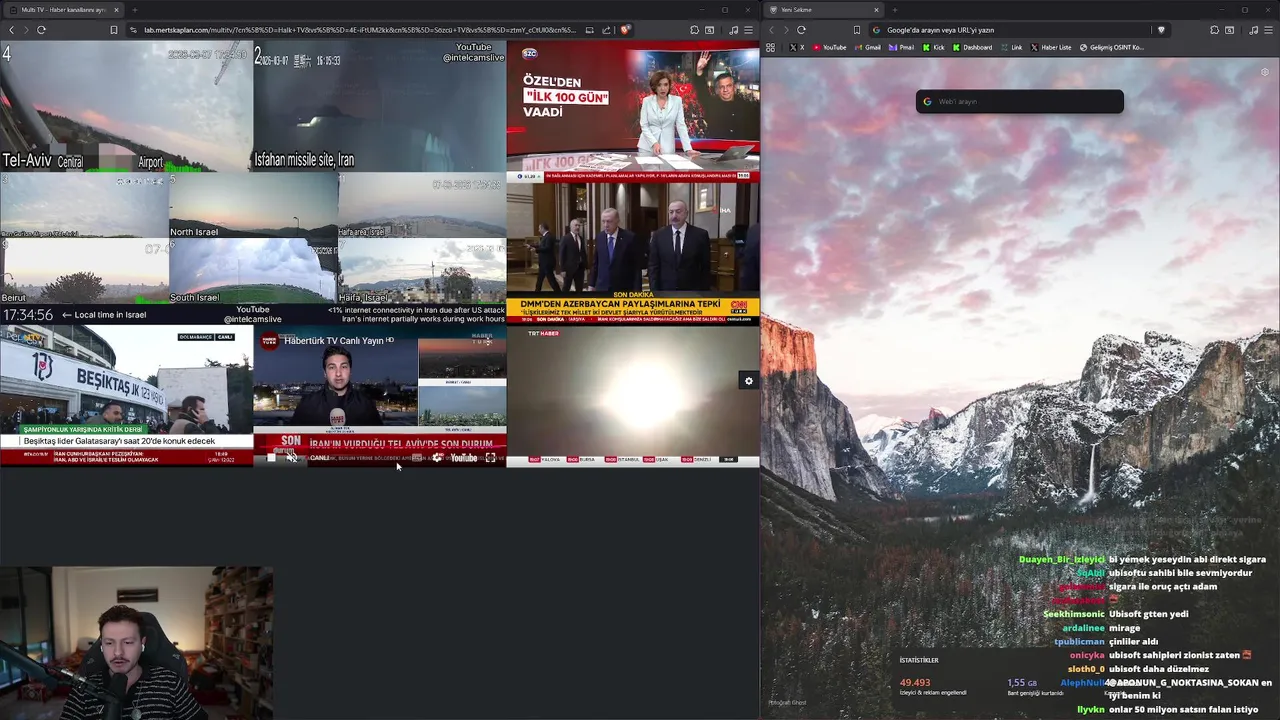Open main menu in the Yeni Sekme window

(x=1268, y=30)
